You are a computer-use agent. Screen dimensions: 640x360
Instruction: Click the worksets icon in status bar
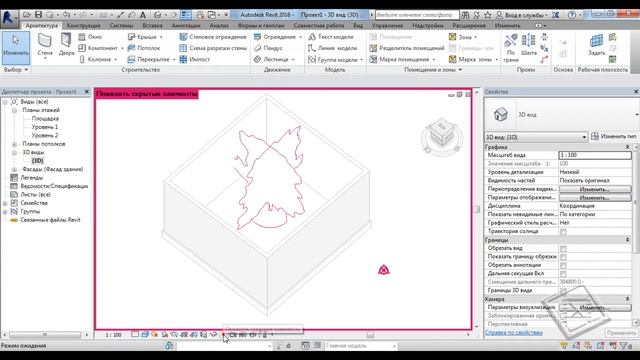(x=169, y=346)
